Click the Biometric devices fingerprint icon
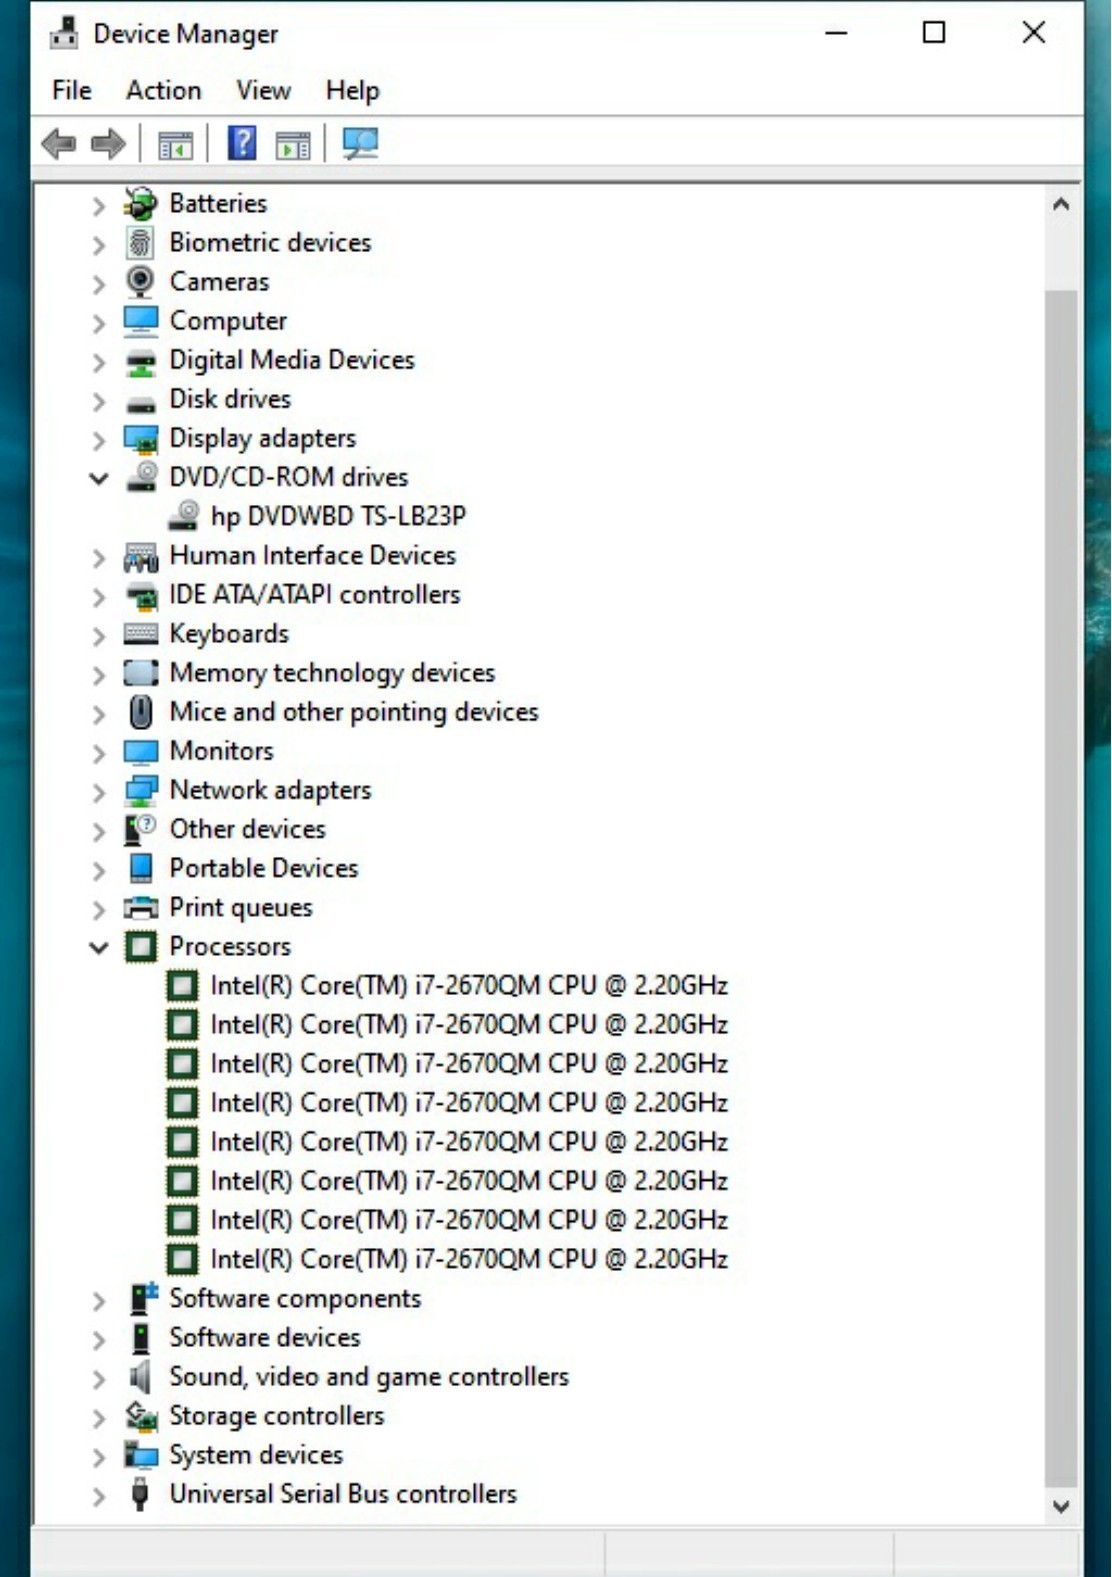Viewport: 1112px width, 1577px height. (140, 243)
